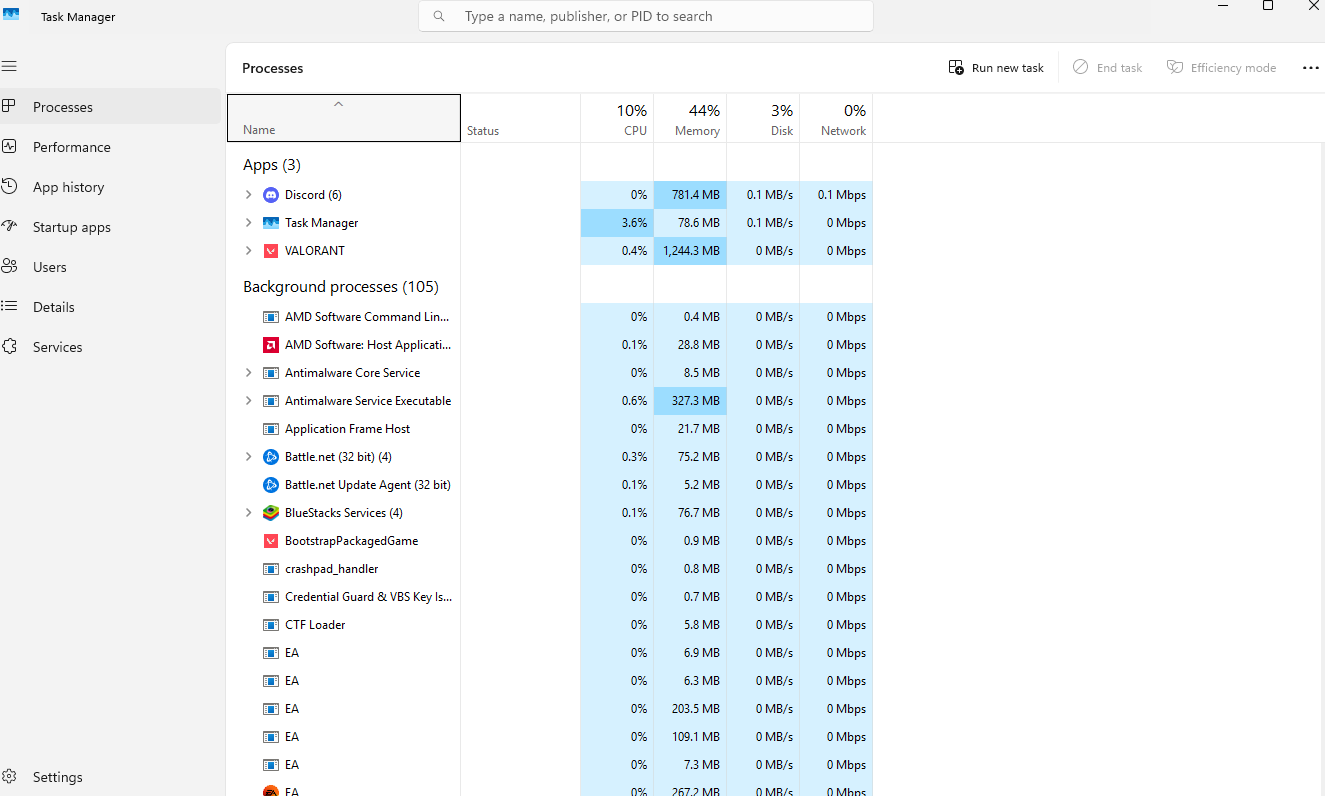Screen dimensions: 1325x796
Task: Click the Efficiency mode button
Action: click(1221, 68)
